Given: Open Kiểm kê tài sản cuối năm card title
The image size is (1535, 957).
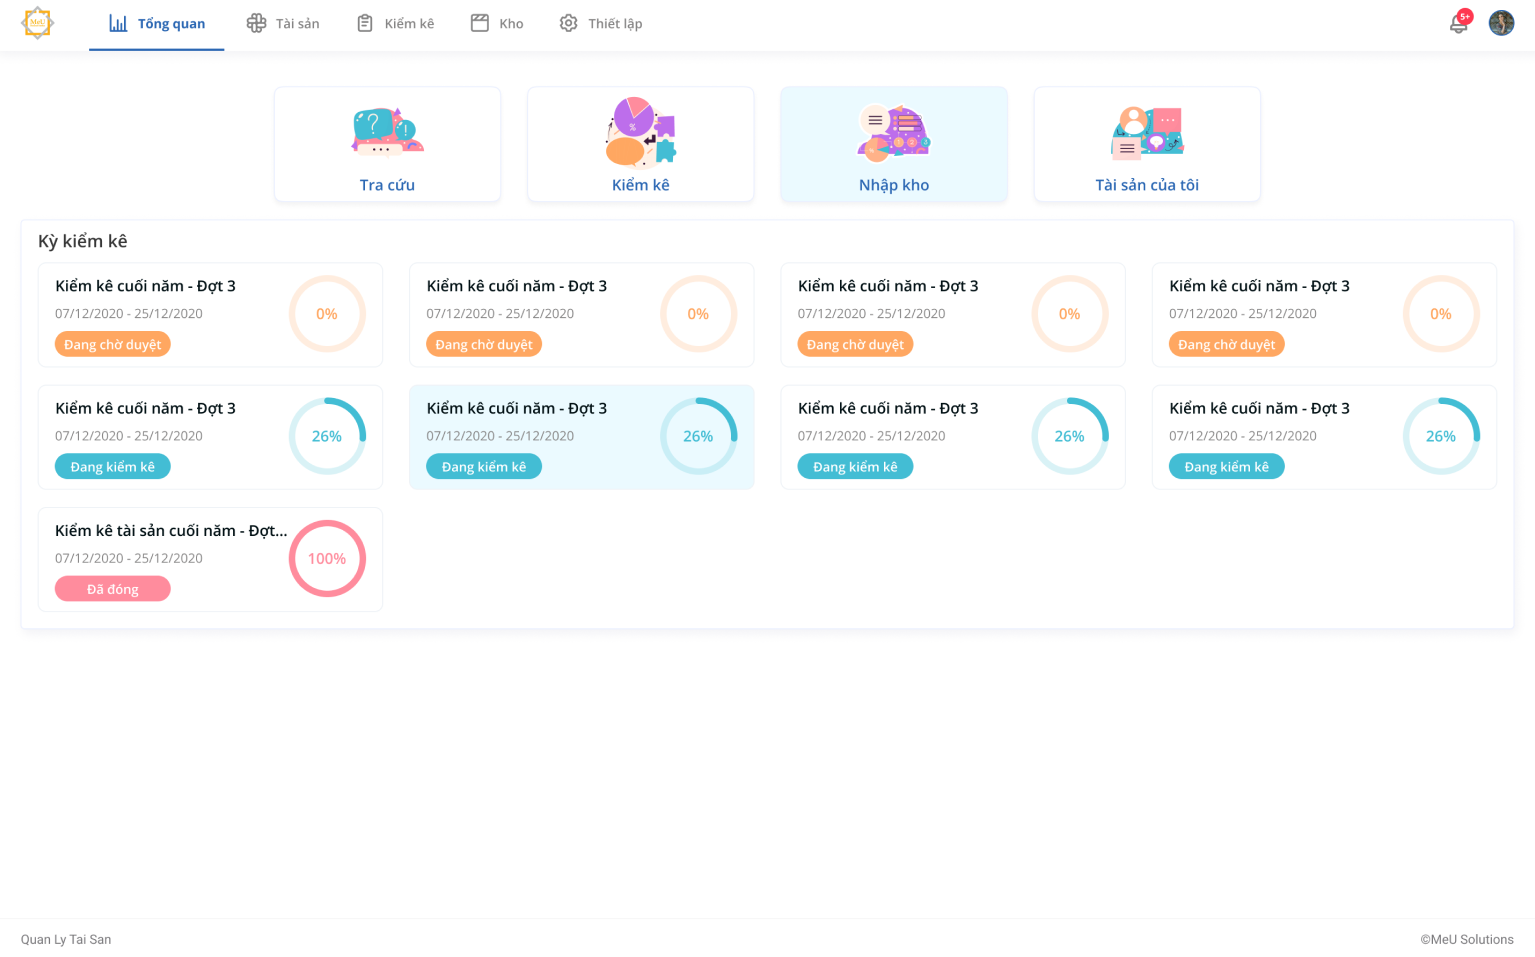Looking at the screenshot, I should 170,531.
